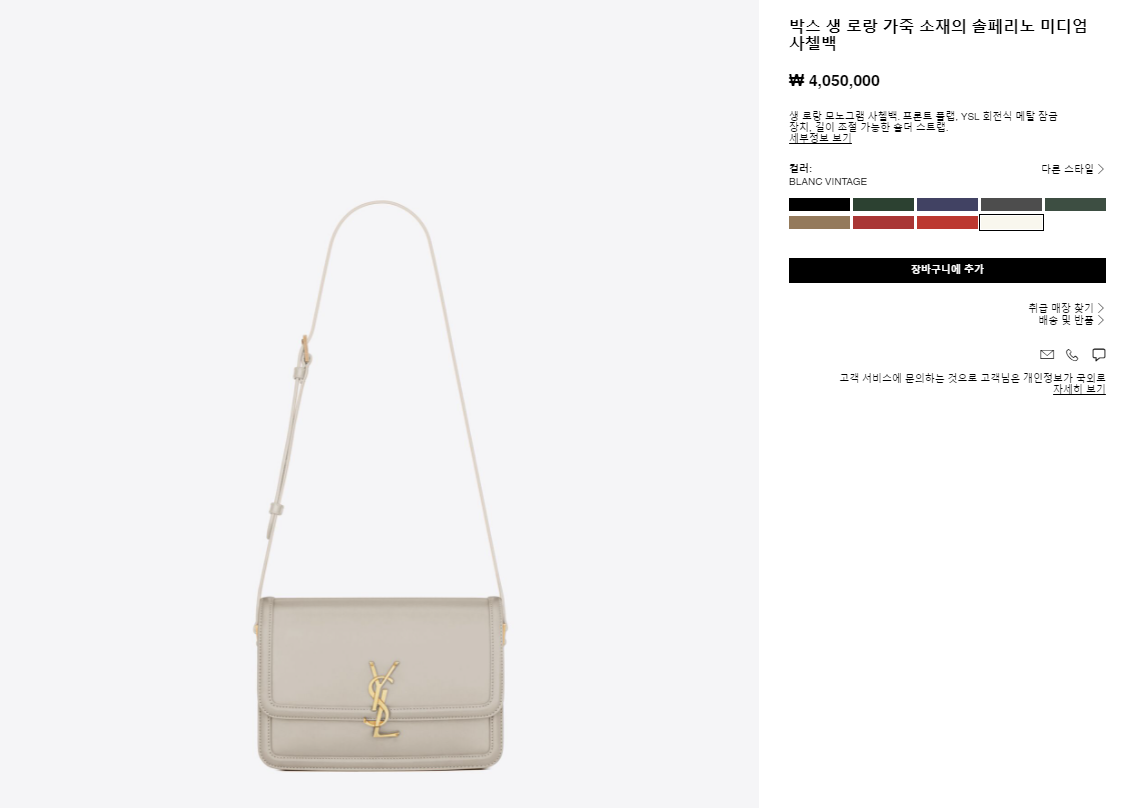Pick the bright red color swatch
Screen dimensions: 1127x808
947,223
